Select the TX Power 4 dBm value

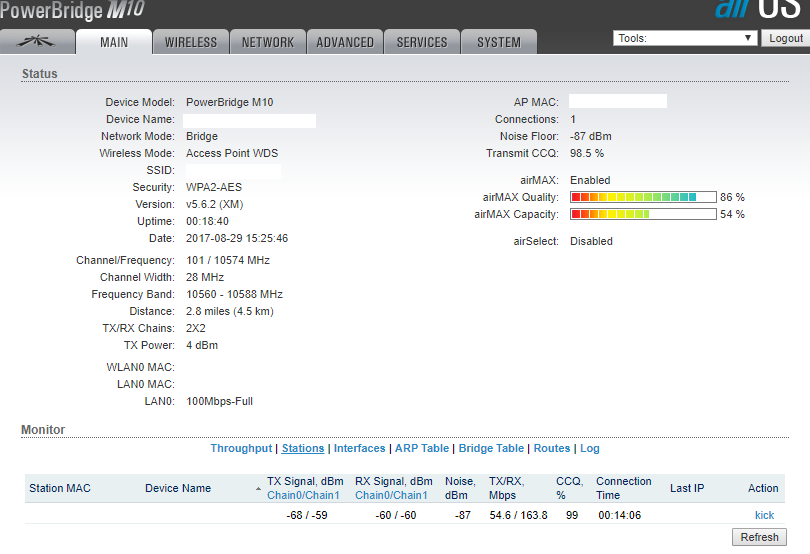(202, 345)
